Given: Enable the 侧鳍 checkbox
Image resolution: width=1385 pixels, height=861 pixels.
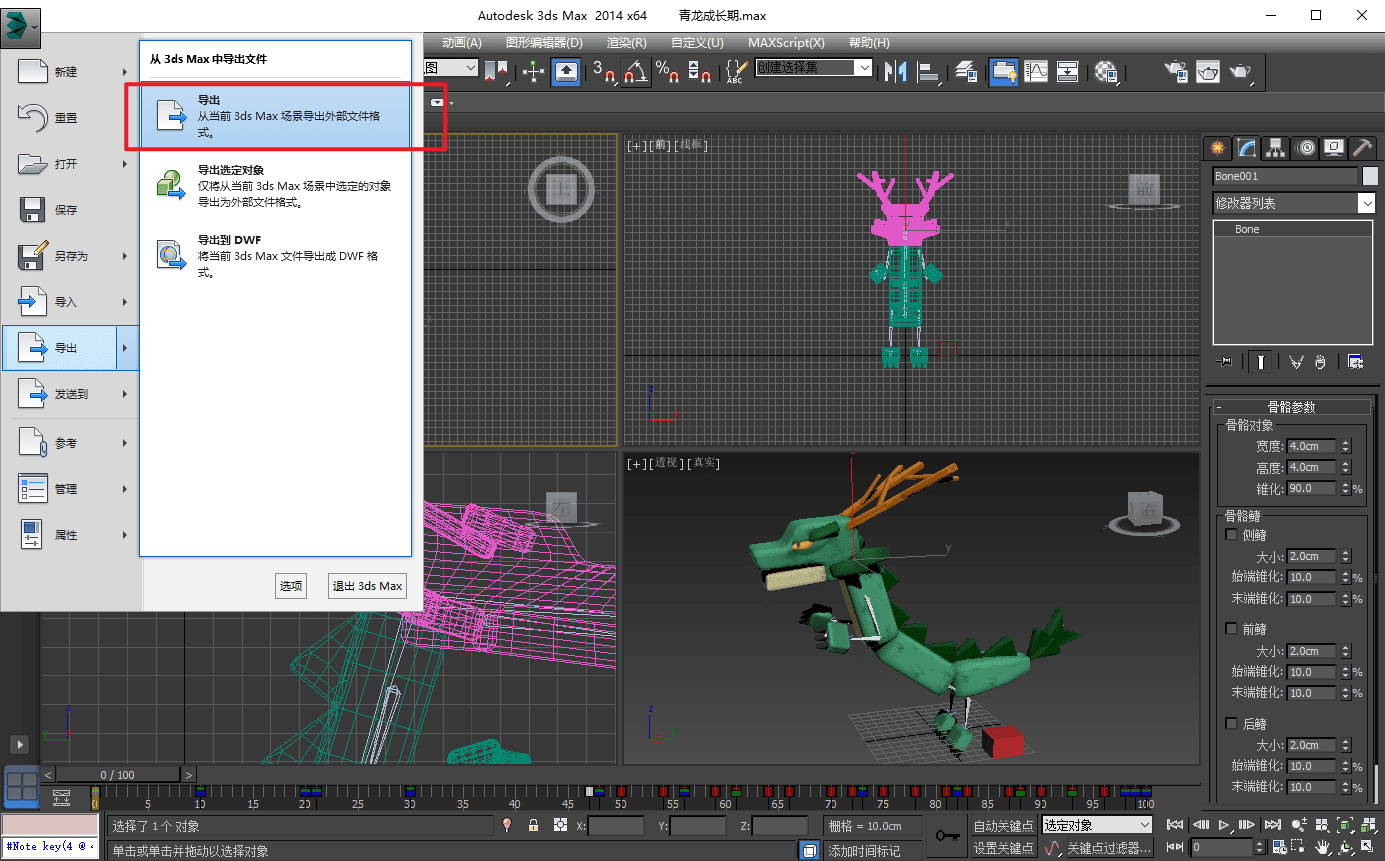Looking at the screenshot, I should click(1232, 535).
